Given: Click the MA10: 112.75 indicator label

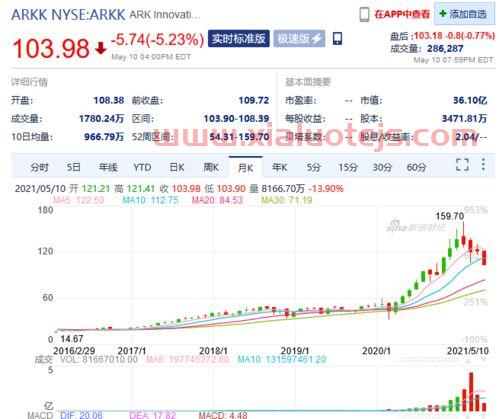Looking at the screenshot, I should (x=150, y=200).
